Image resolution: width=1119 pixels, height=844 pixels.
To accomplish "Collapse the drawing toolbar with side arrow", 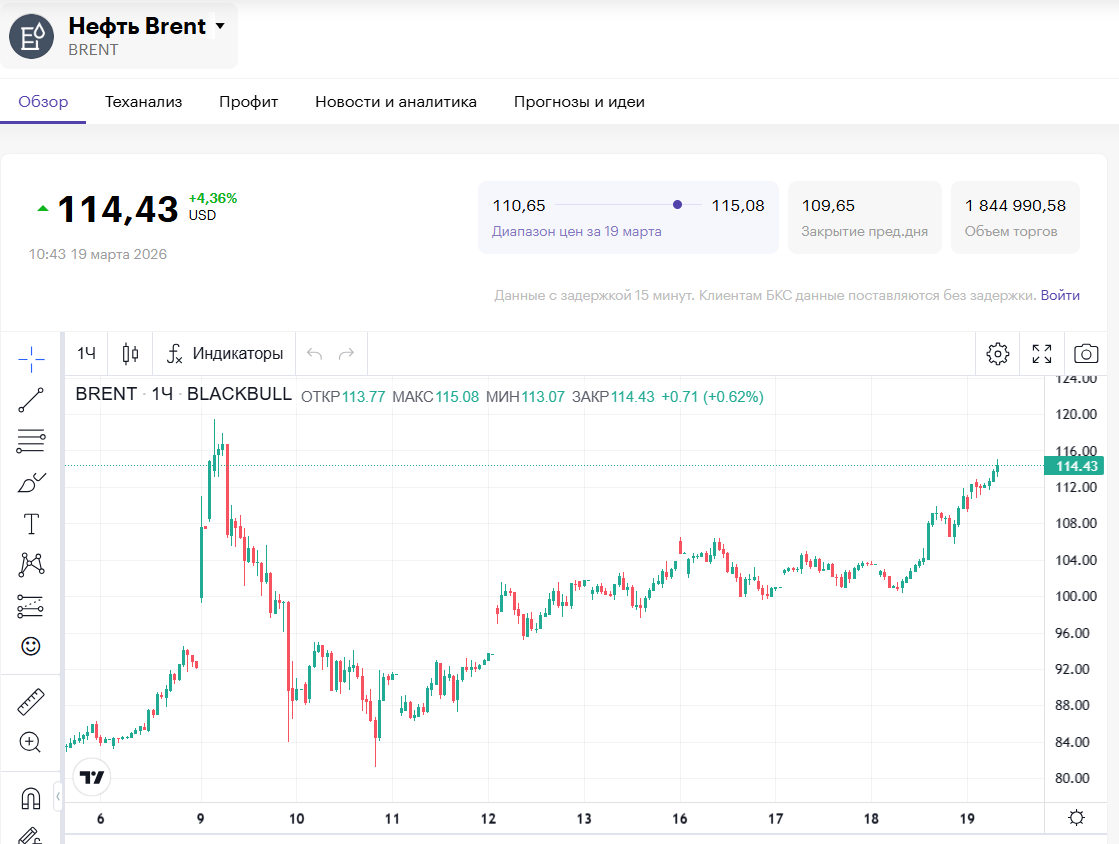I will [x=58, y=796].
